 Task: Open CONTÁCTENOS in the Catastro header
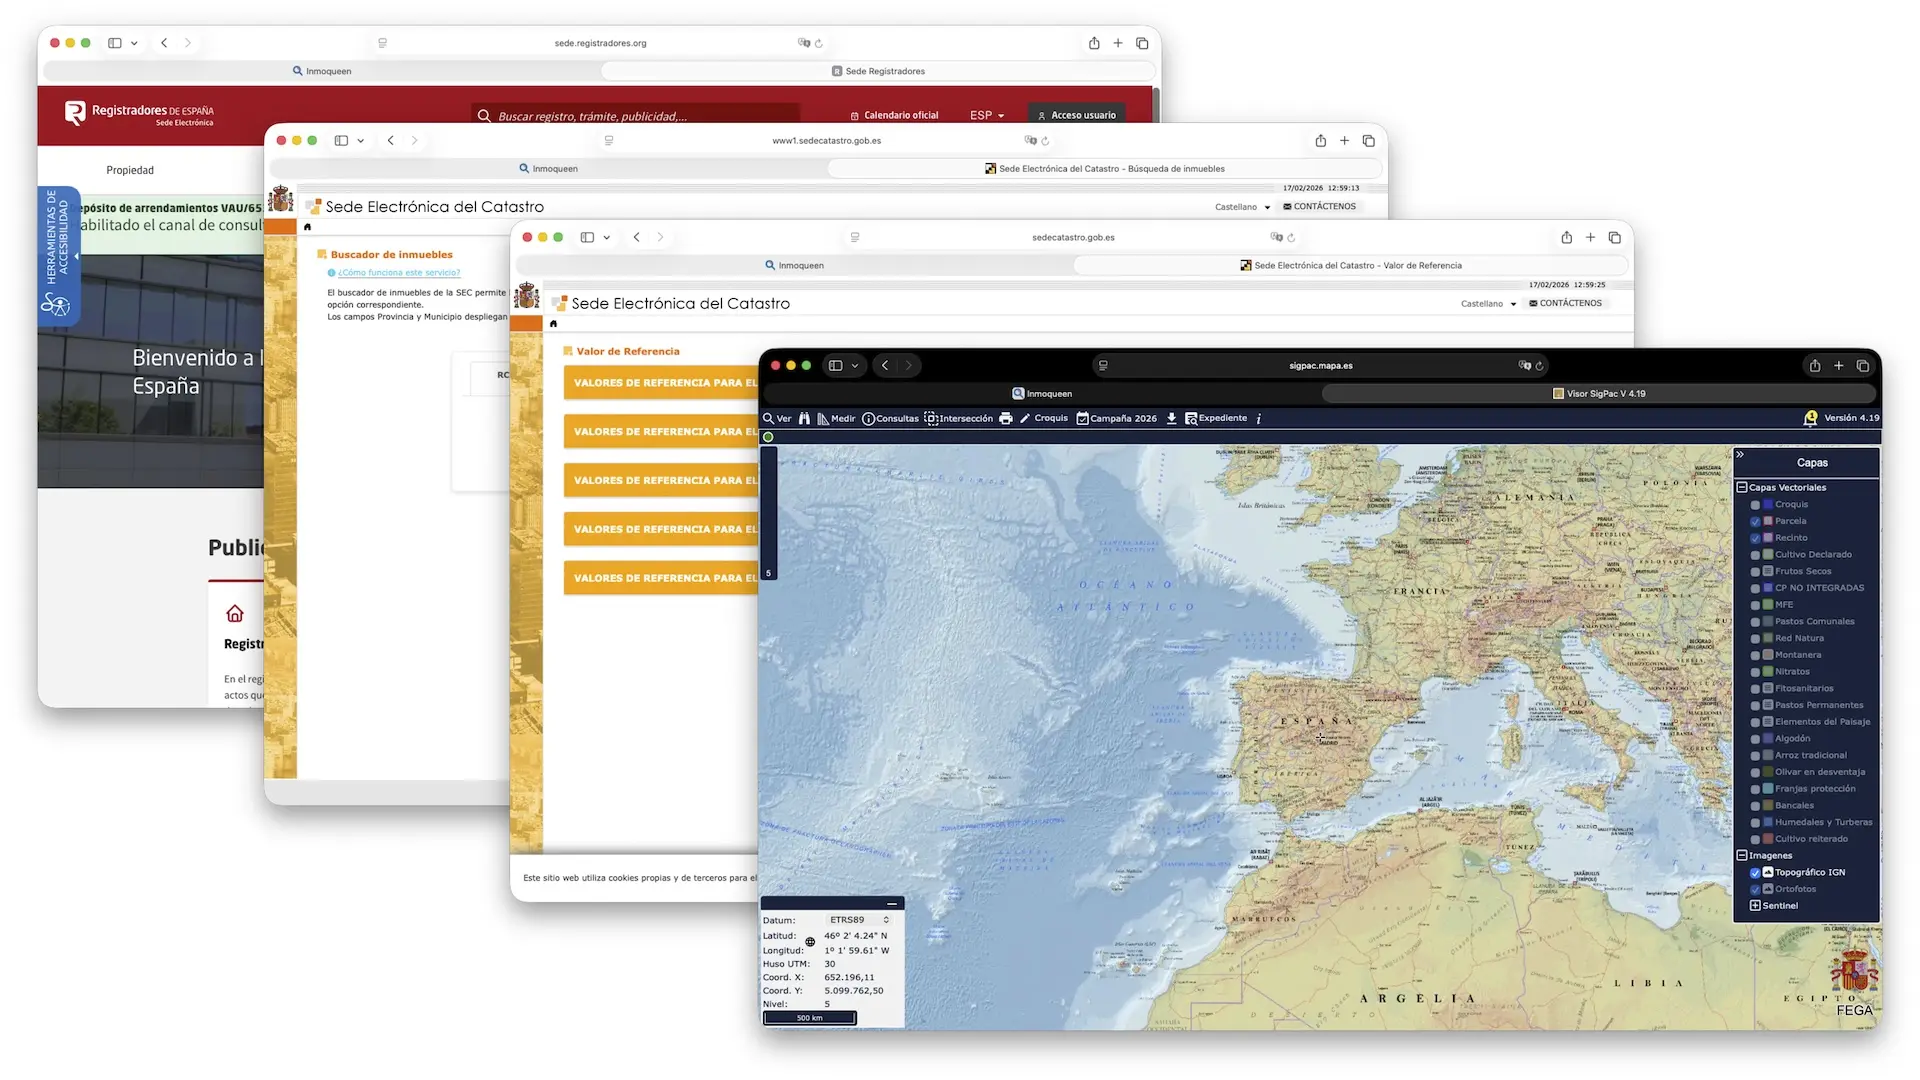[x=1565, y=303]
